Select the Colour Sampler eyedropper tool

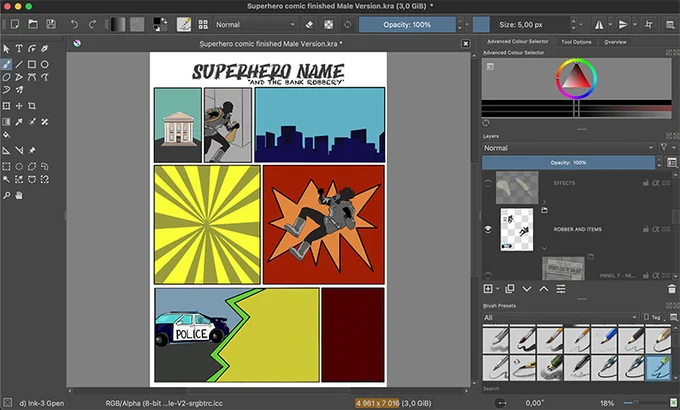pos(19,122)
